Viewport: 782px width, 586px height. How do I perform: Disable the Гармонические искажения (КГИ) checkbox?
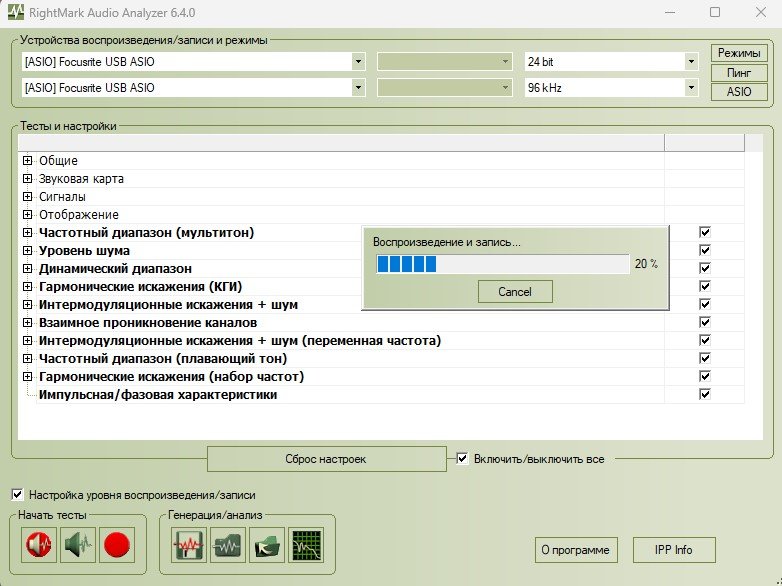pyautogui.click(x=705, y=286)
